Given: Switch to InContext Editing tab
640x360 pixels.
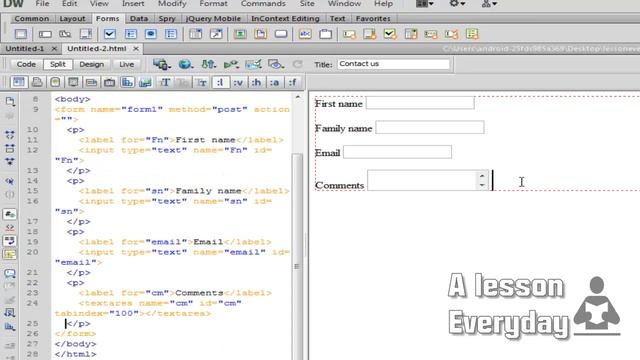Looking at the screenshot, I should [285, 19].
